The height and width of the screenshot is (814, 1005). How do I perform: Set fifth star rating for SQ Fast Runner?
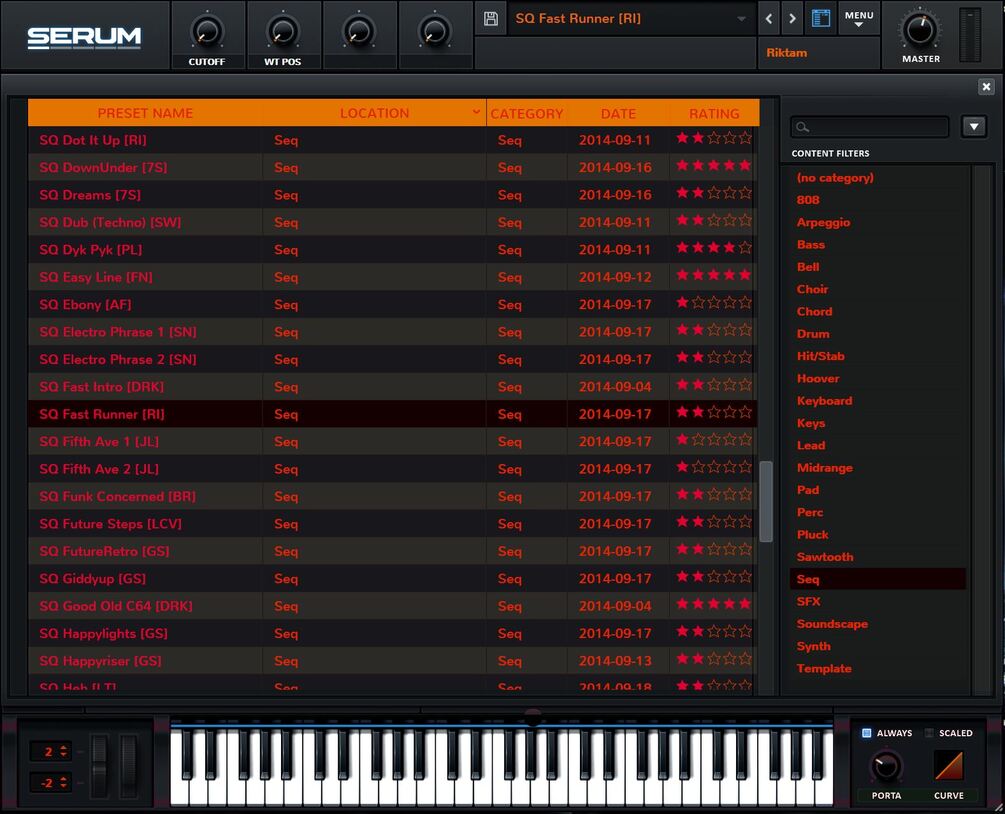coord(745,412)
